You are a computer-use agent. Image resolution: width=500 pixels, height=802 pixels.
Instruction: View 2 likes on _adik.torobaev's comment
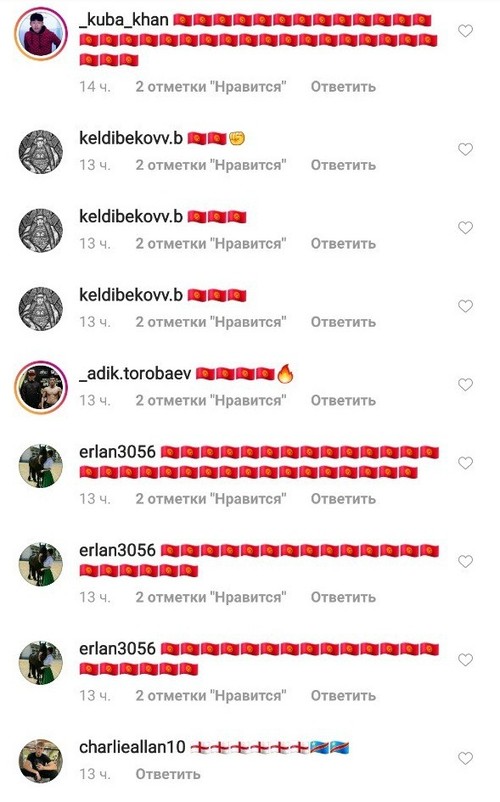click(x=211, y=400)
